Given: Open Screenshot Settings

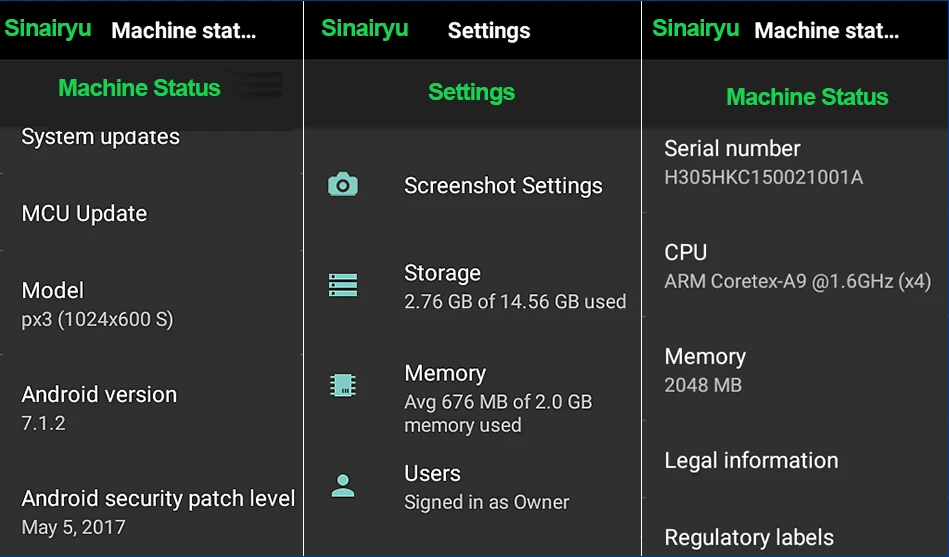Looking at the screenshot, I should tap(472, 185).
